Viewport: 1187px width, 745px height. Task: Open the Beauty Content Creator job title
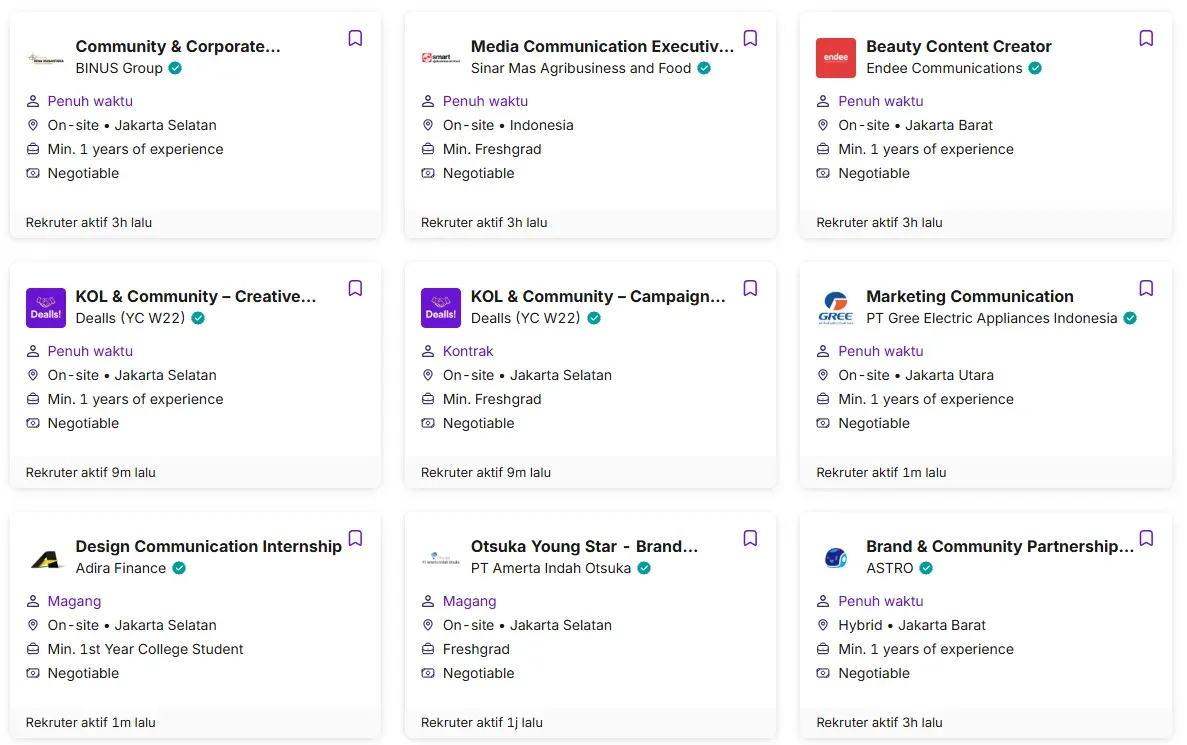pos(958,46)
